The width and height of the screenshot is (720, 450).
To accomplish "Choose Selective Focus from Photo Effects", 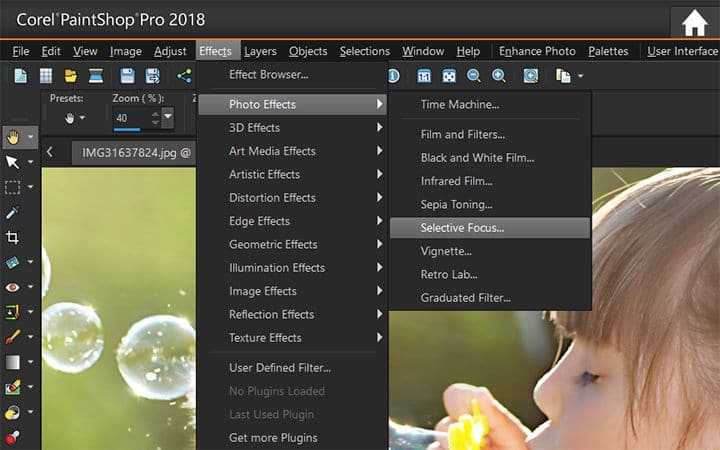I will tap(490, 228).
